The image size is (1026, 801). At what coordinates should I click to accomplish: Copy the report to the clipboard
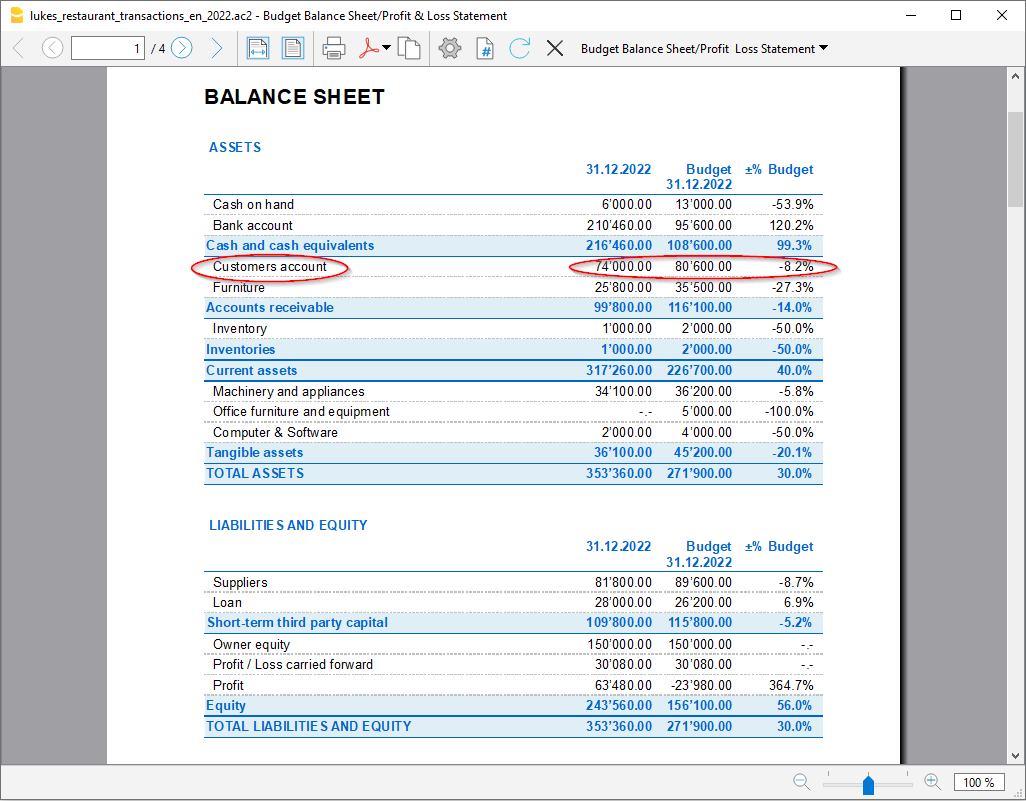(x=408, y=48)
